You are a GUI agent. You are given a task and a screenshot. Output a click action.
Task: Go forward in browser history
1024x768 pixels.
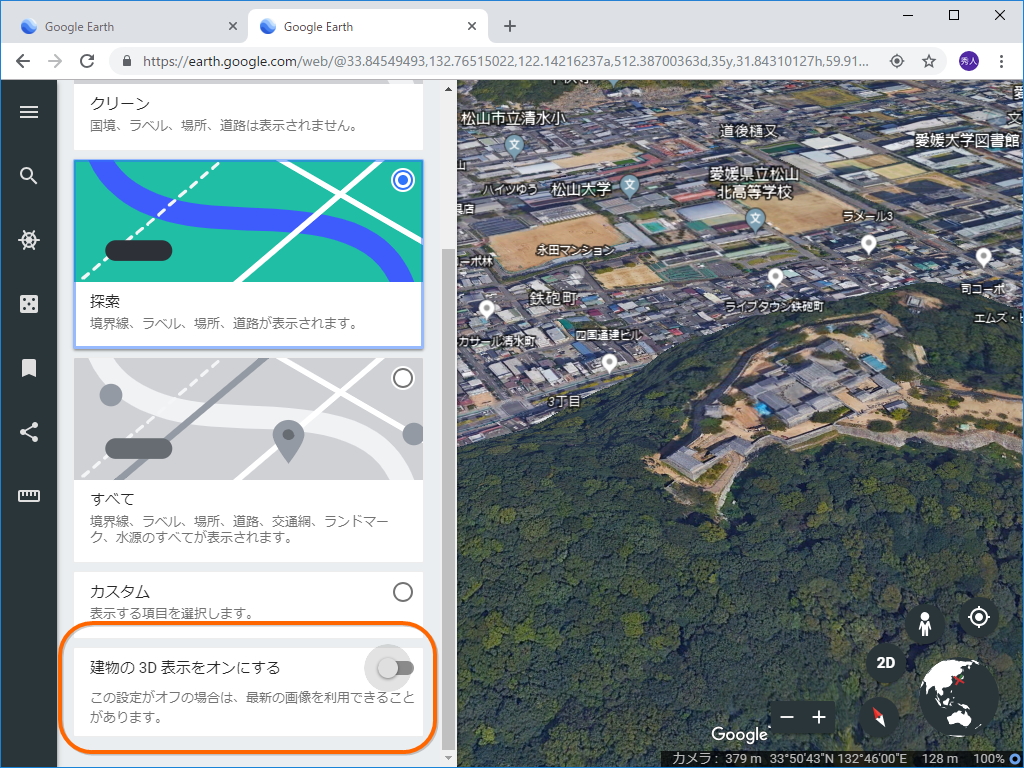coord(55,61)
